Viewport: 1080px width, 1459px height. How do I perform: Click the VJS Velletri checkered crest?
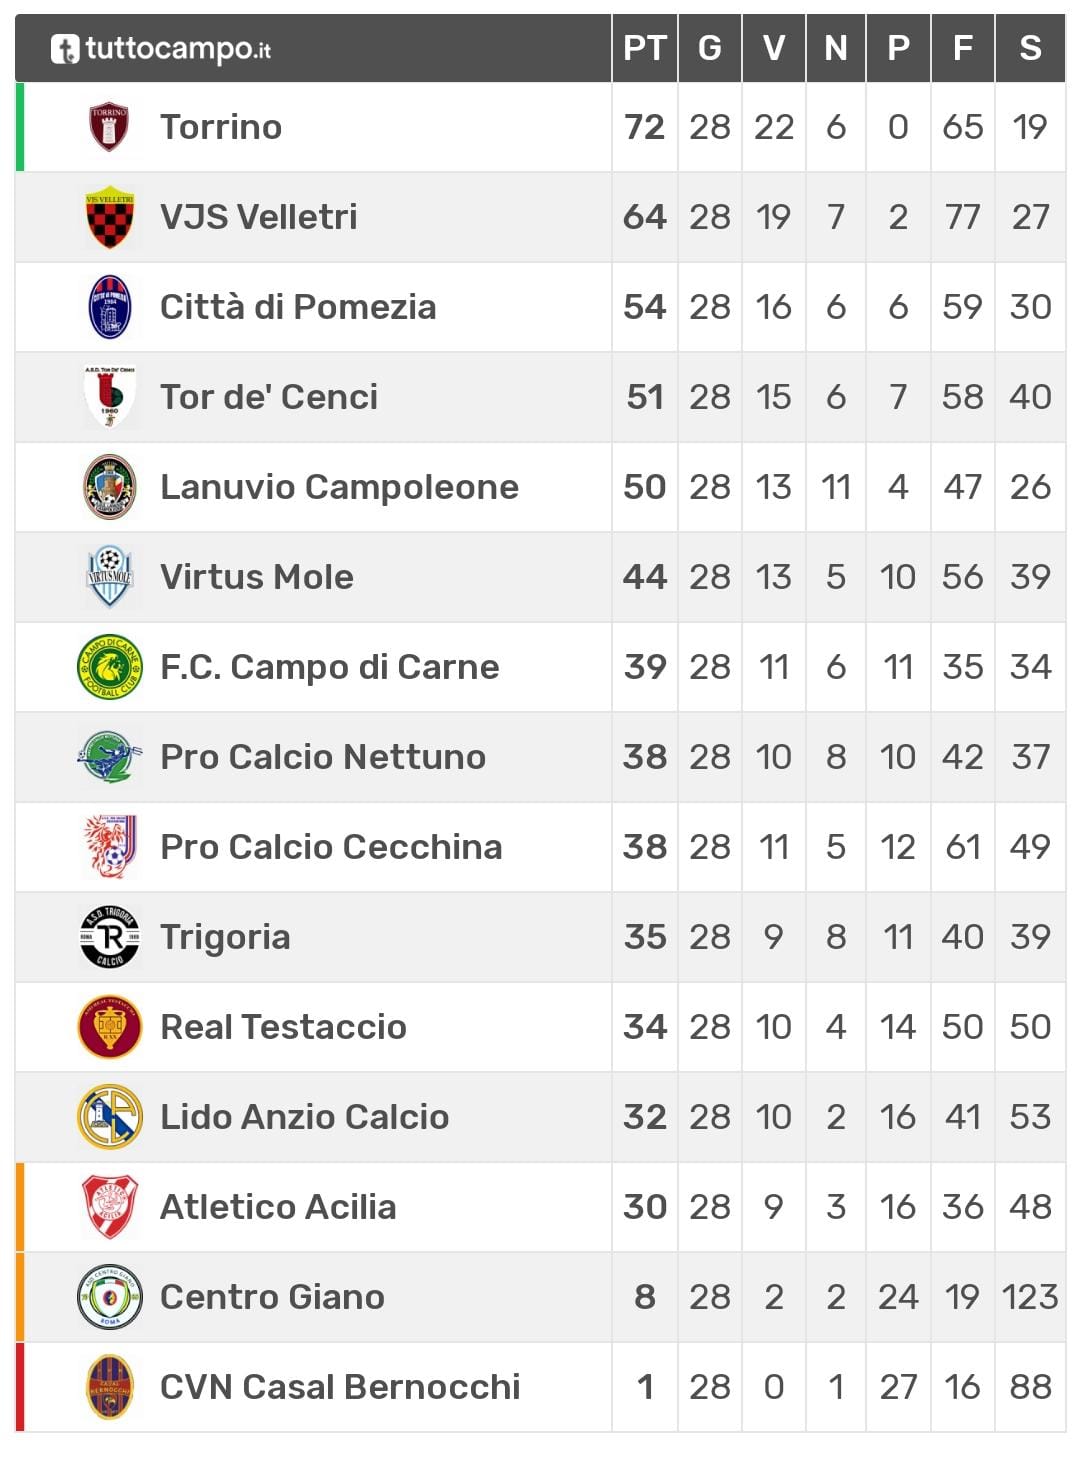[x=109, y=217]
